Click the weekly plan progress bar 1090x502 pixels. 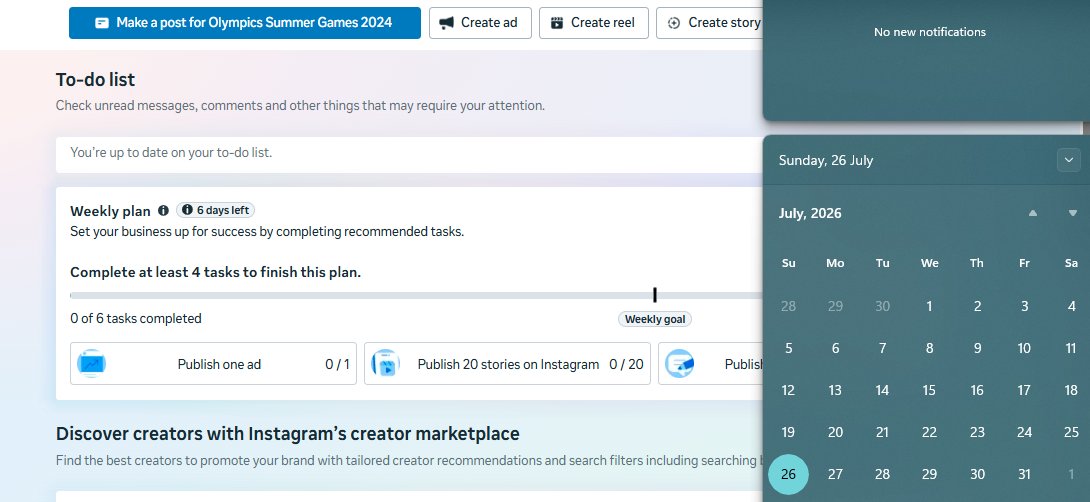tap(416, 295)
